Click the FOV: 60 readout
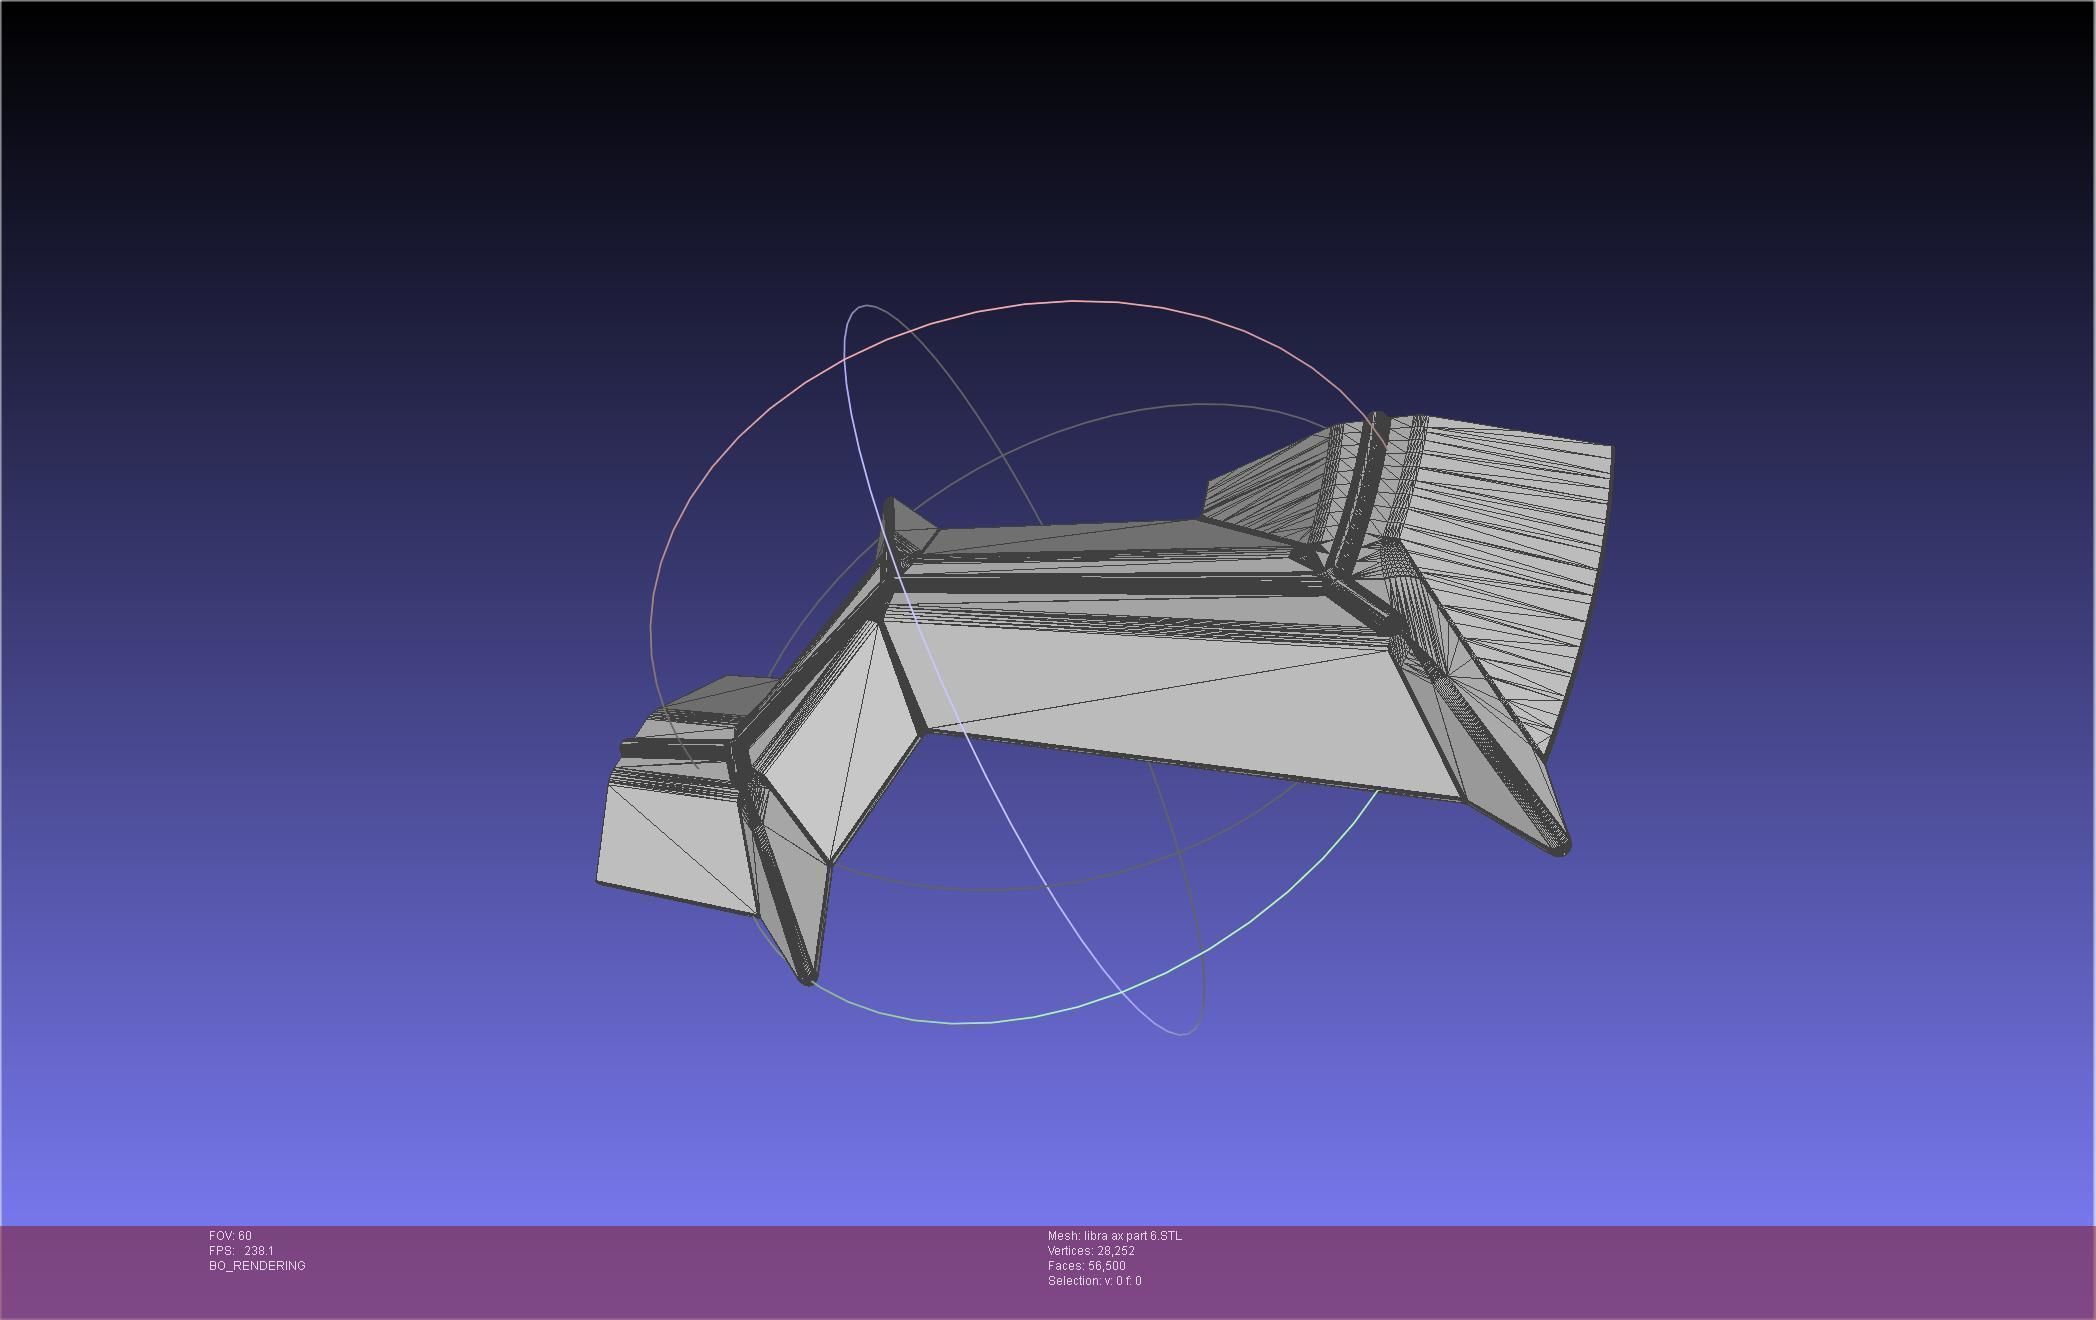The height and width of the screenshot is (1320, 2096). click(x=230, y=1236)
